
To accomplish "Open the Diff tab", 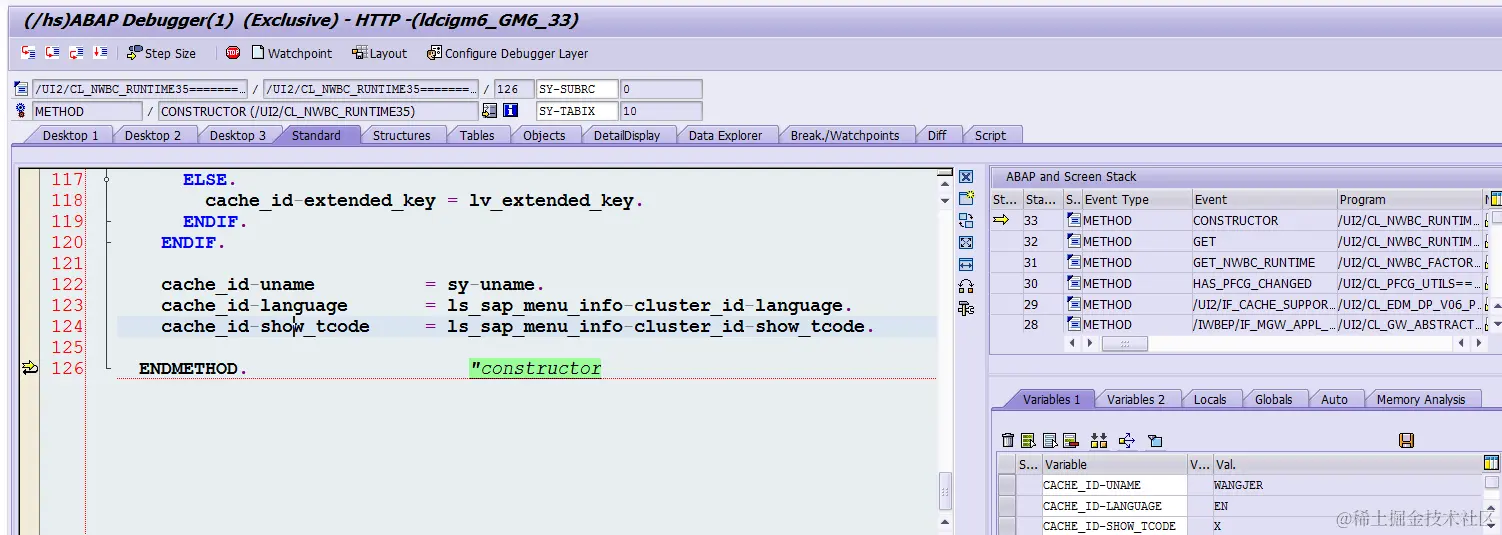I will tap(937, 135).
